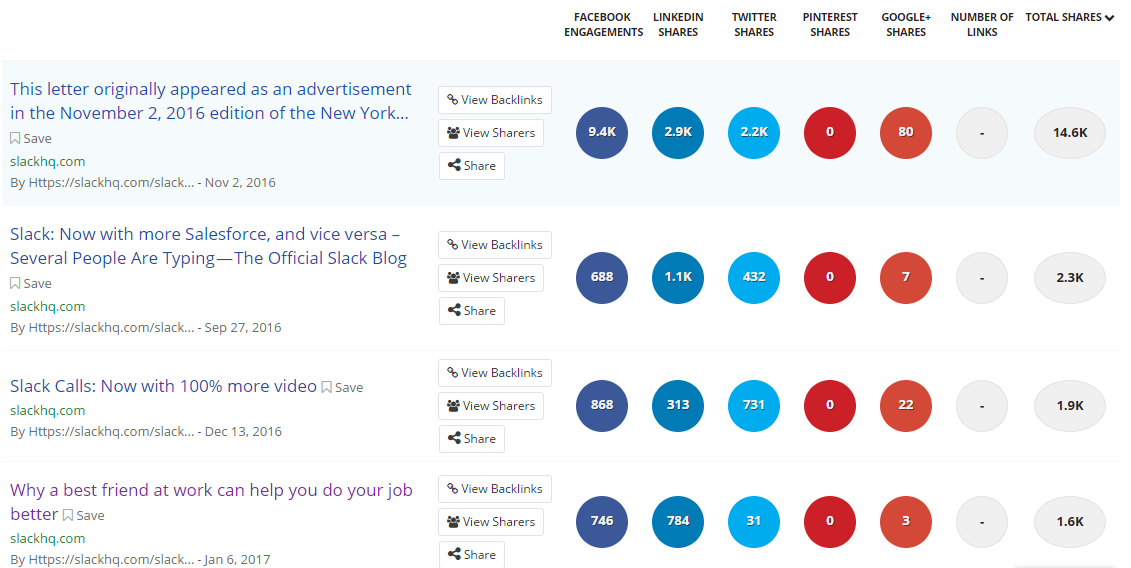This screenshot has width=1131, height=568.
Task: Save the Slack Salesforce blog article
Action: point(31,284)
